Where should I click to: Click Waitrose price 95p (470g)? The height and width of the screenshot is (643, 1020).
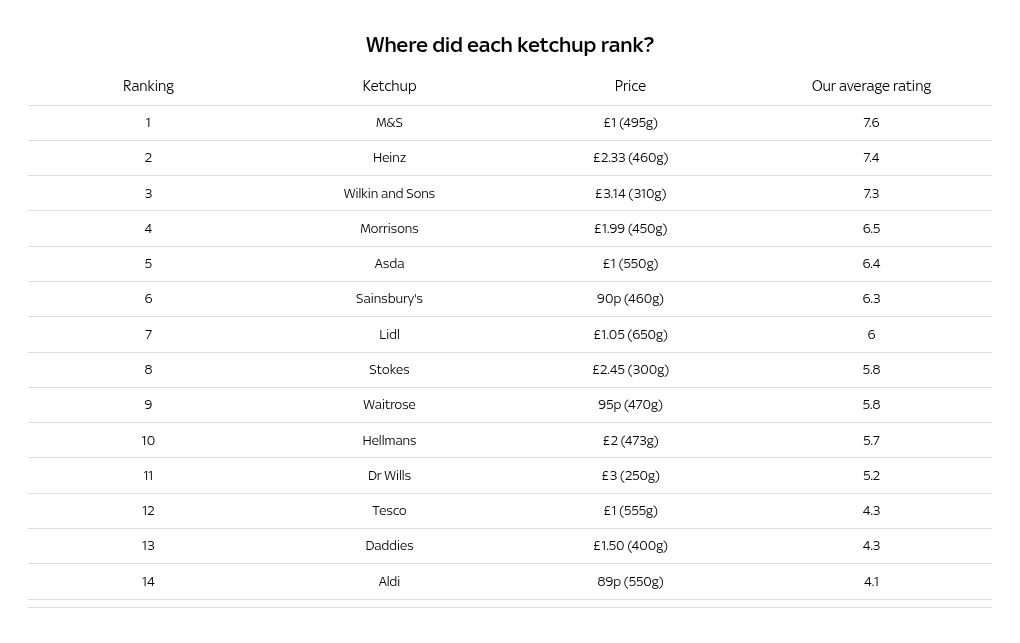tap(630, 405)
